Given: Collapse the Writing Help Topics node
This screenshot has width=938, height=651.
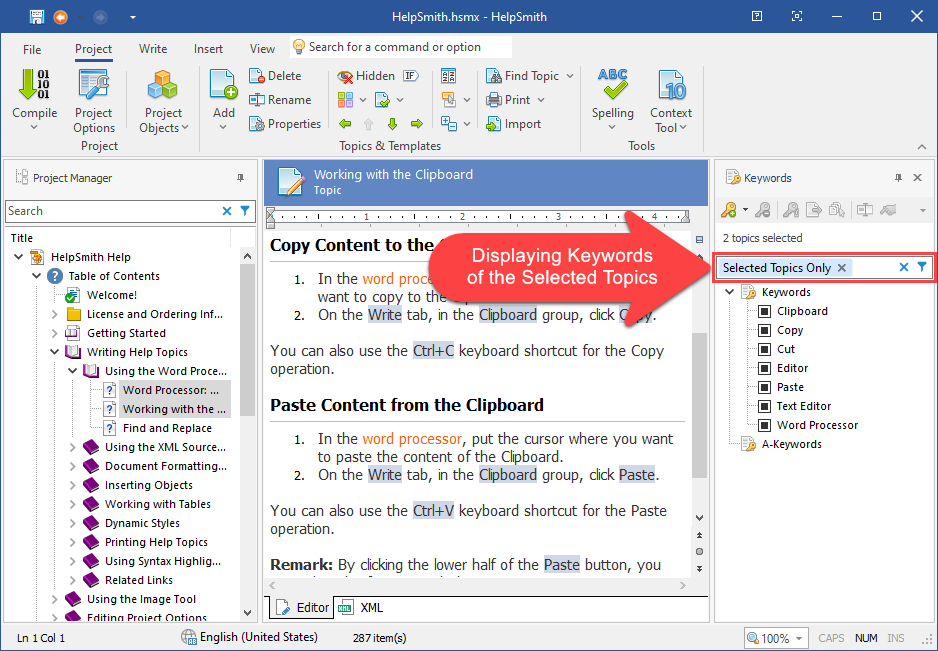Looking at the screenshot, I should click(55, 352).
